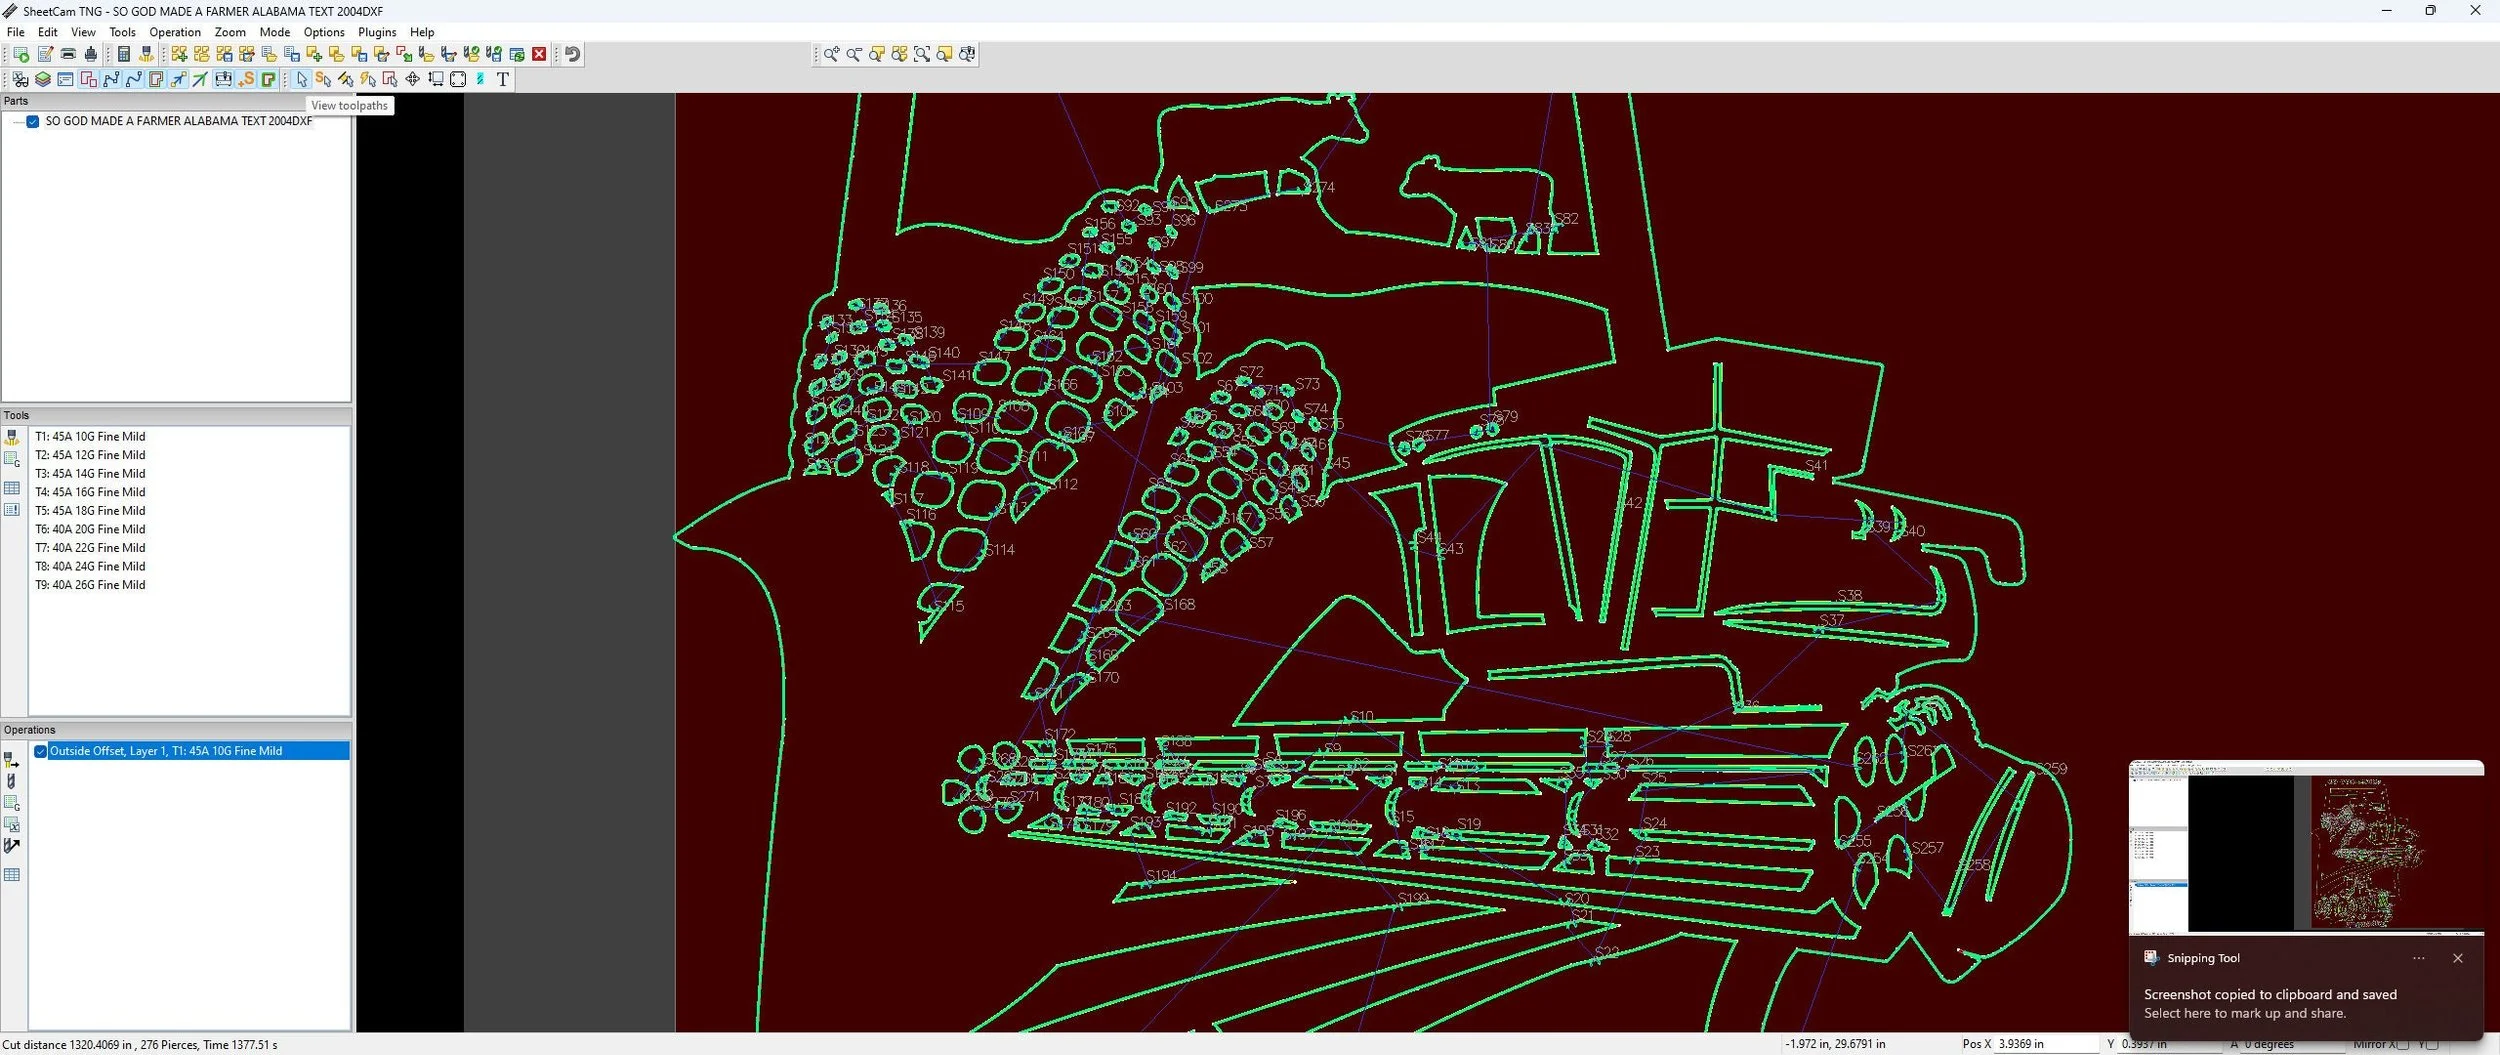Toggle the orange S start points icon
The width and height of the screenshot is (2500, 1055).
pyautogui.click(x=246, y=79)
